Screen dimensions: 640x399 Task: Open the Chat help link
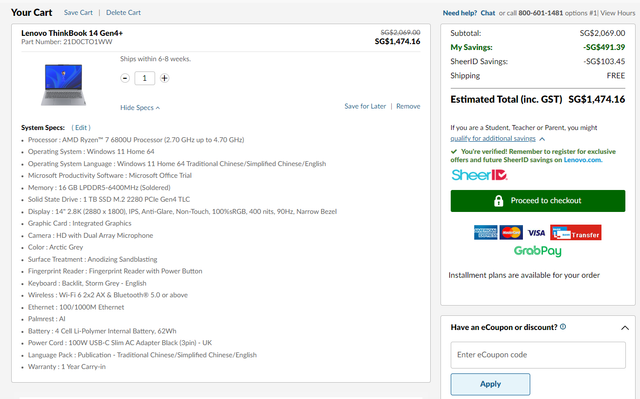point(488,13)
